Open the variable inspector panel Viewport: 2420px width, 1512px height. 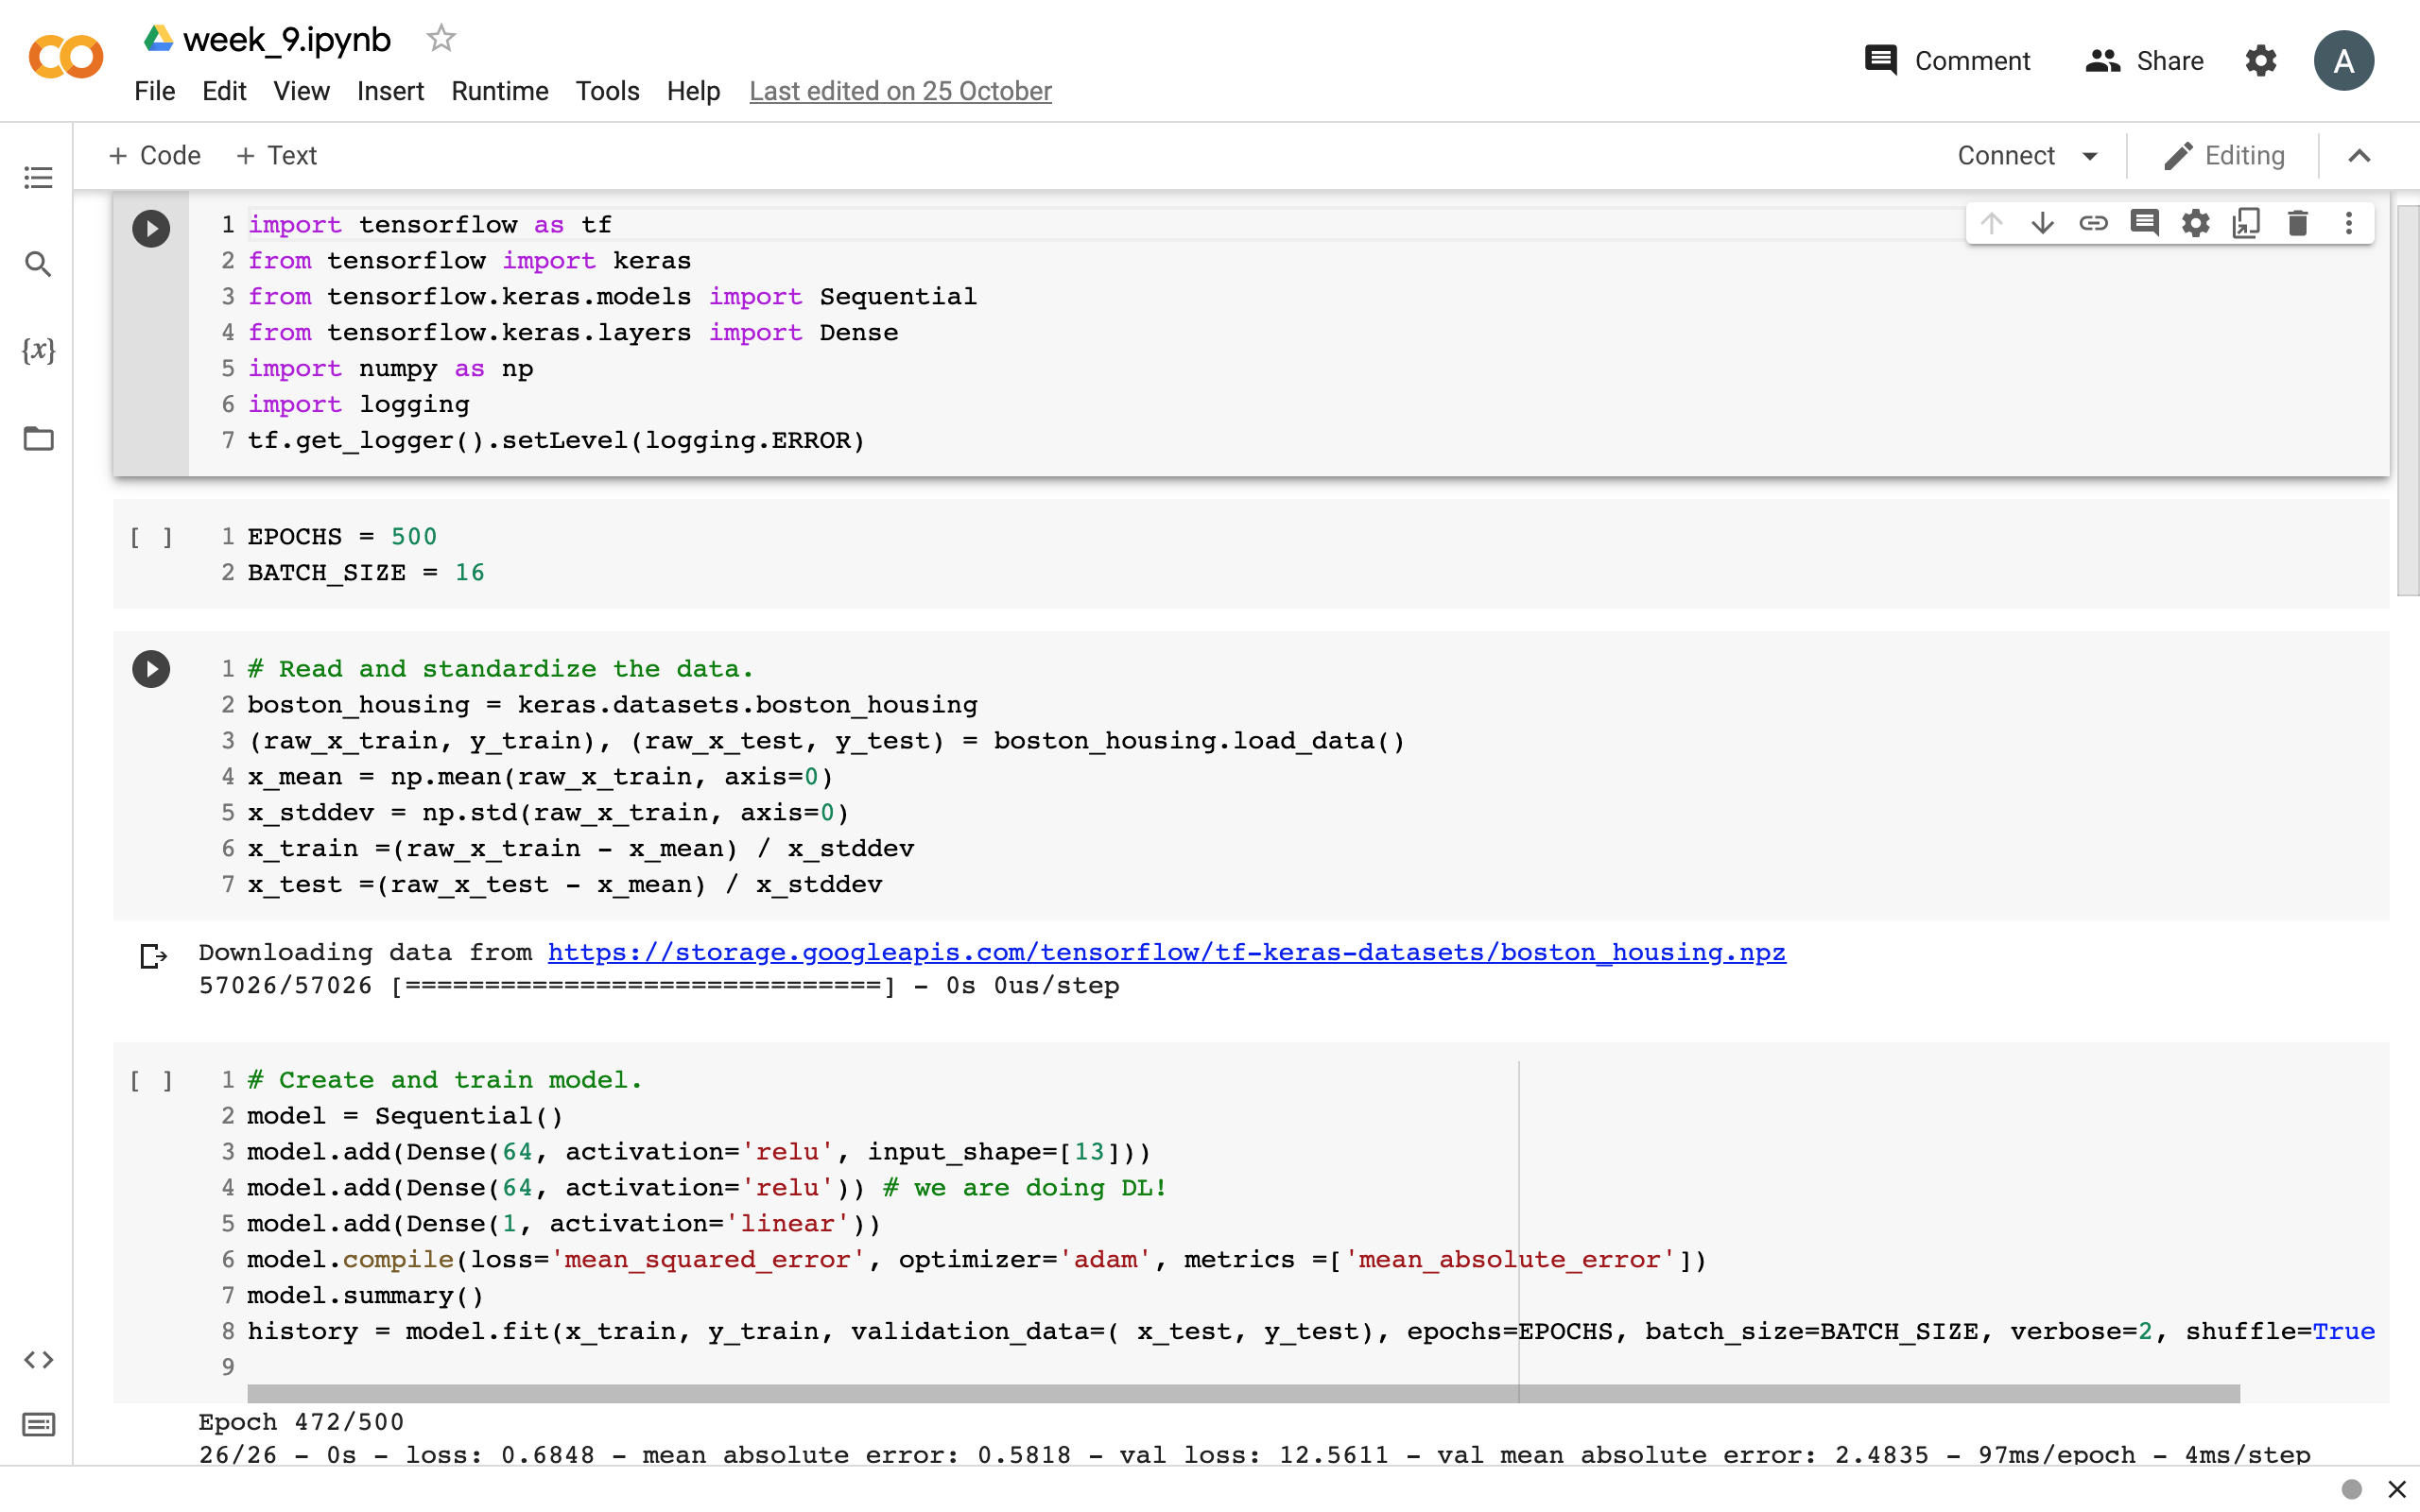click(x=38, y=351)
